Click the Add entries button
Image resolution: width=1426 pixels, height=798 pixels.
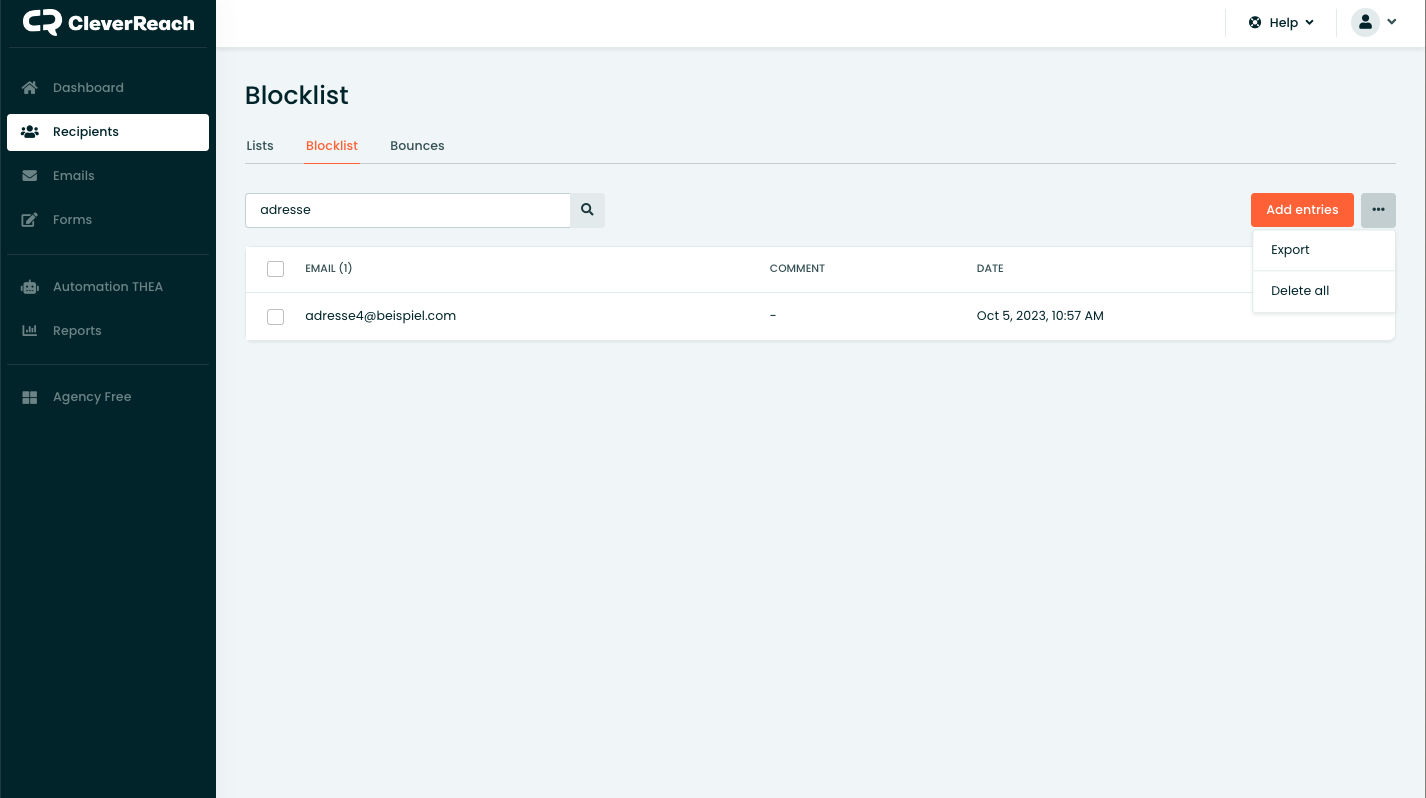coord(1302,210)
